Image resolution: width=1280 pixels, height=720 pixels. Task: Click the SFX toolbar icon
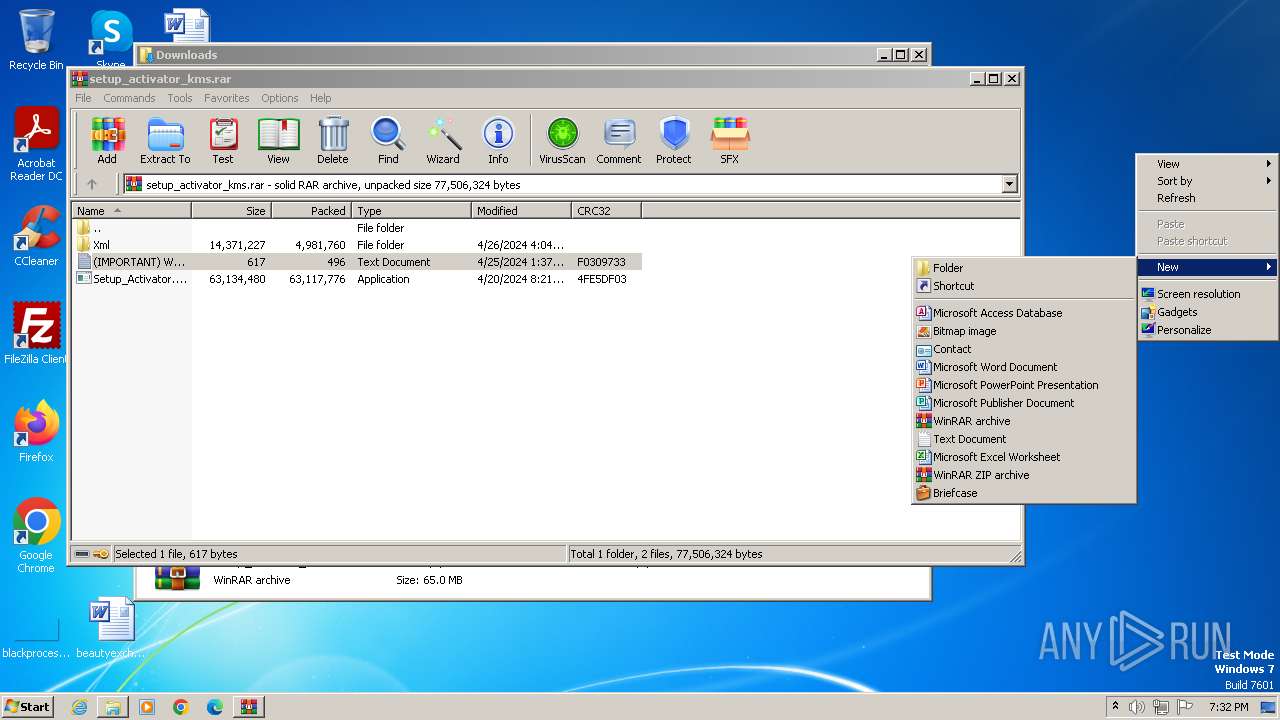coord(730,140)
